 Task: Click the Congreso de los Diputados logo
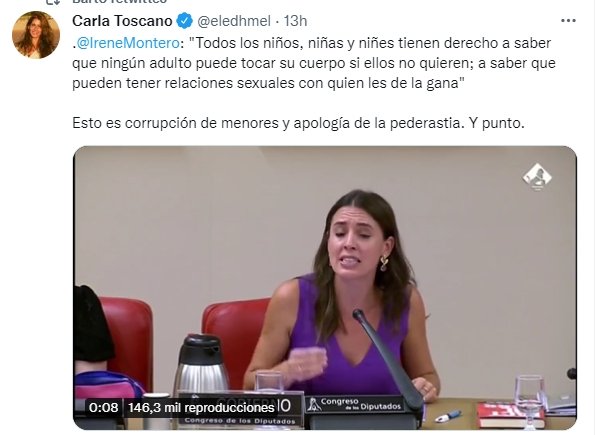tap(354, 404)
